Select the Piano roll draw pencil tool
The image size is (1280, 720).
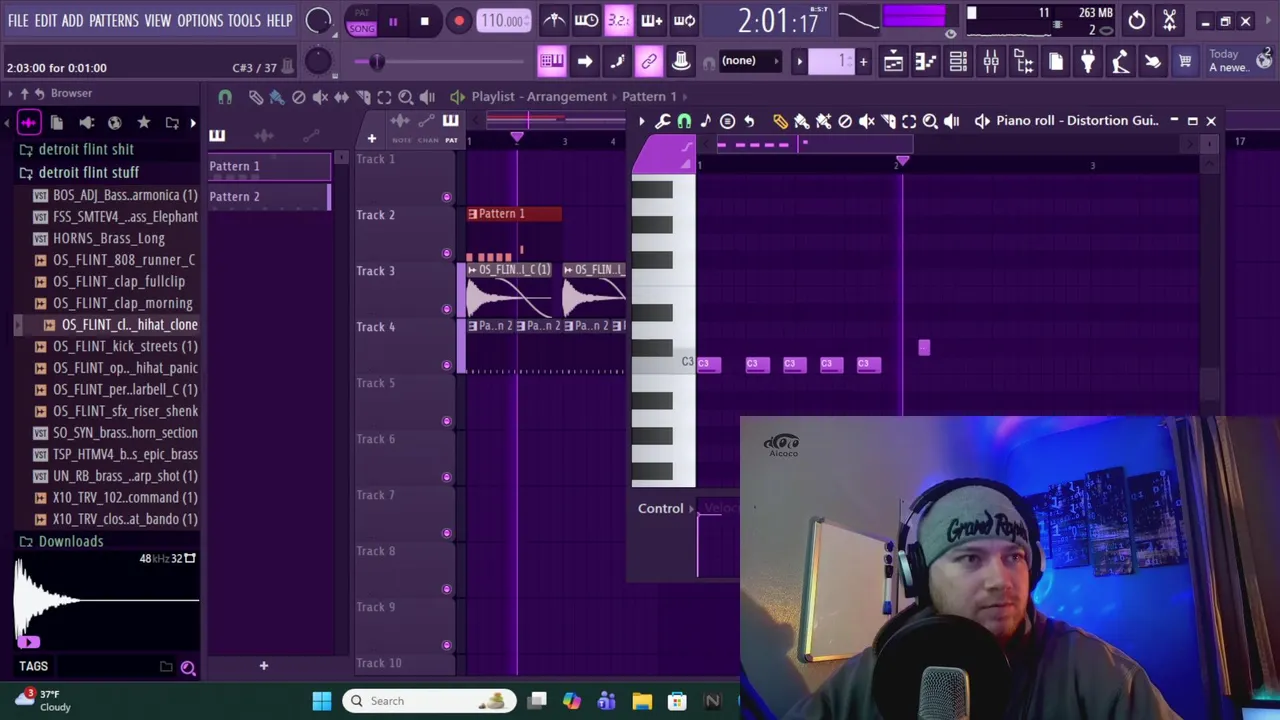click(x=780, y=121)
